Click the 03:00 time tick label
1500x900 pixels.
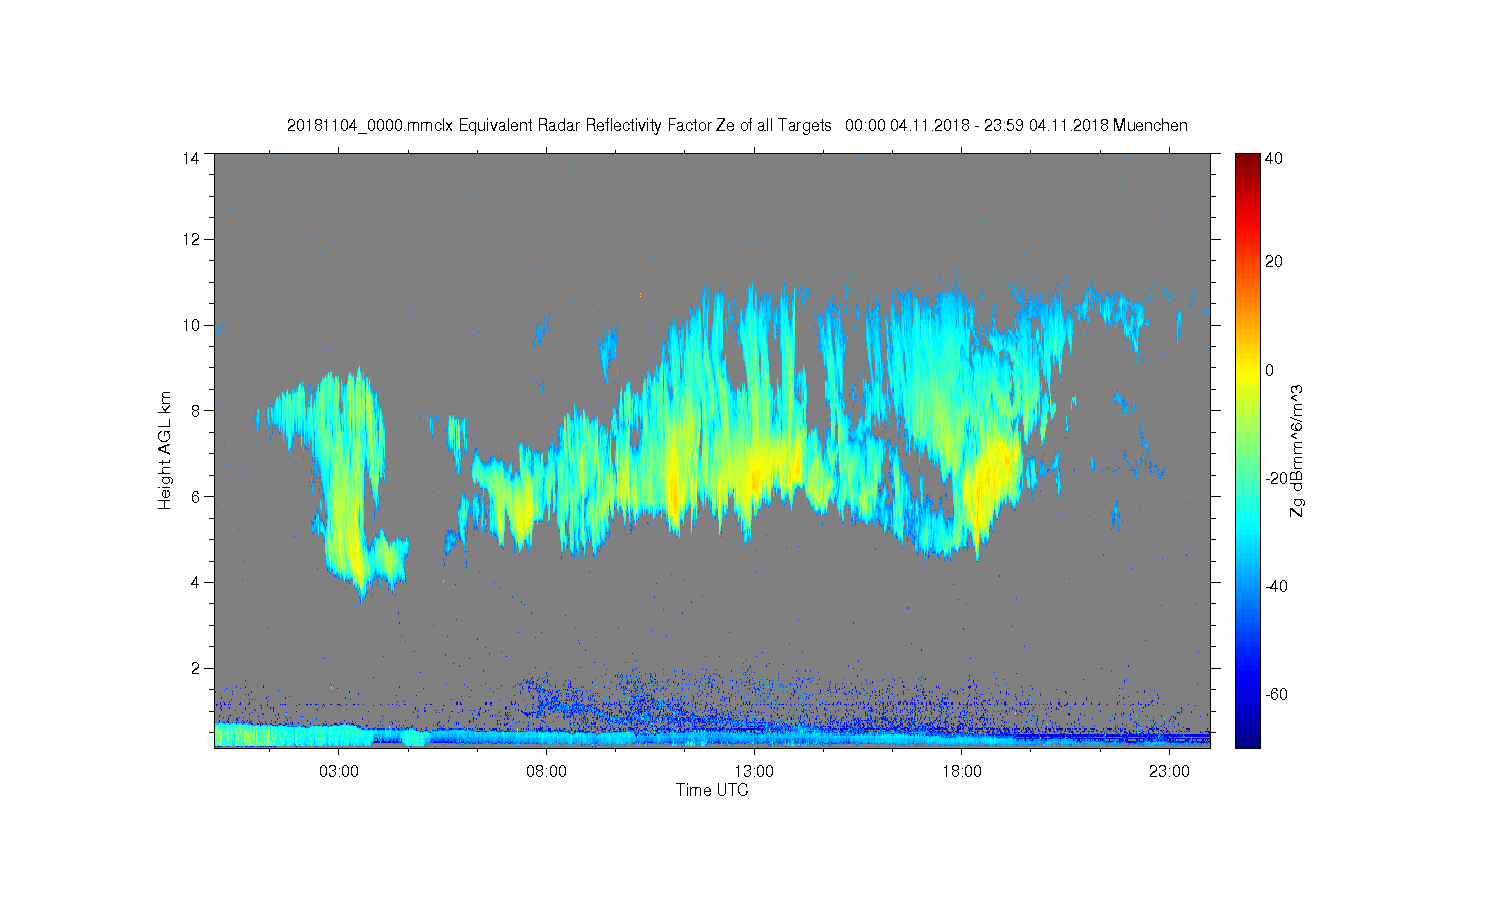(x=339, y=772)
